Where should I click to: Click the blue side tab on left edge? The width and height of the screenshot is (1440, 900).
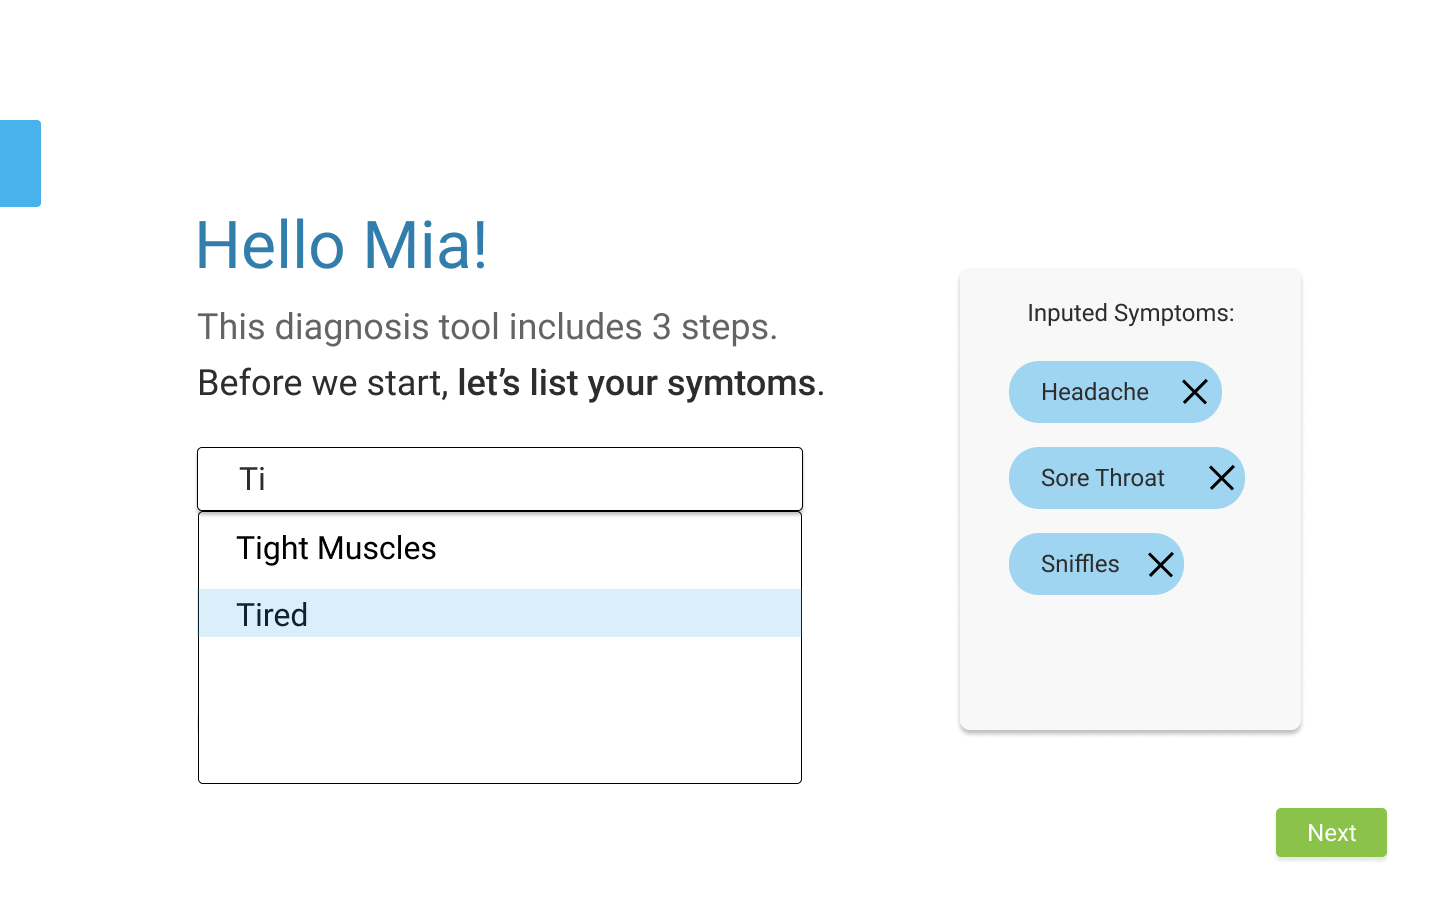click(x=20, y=163)
